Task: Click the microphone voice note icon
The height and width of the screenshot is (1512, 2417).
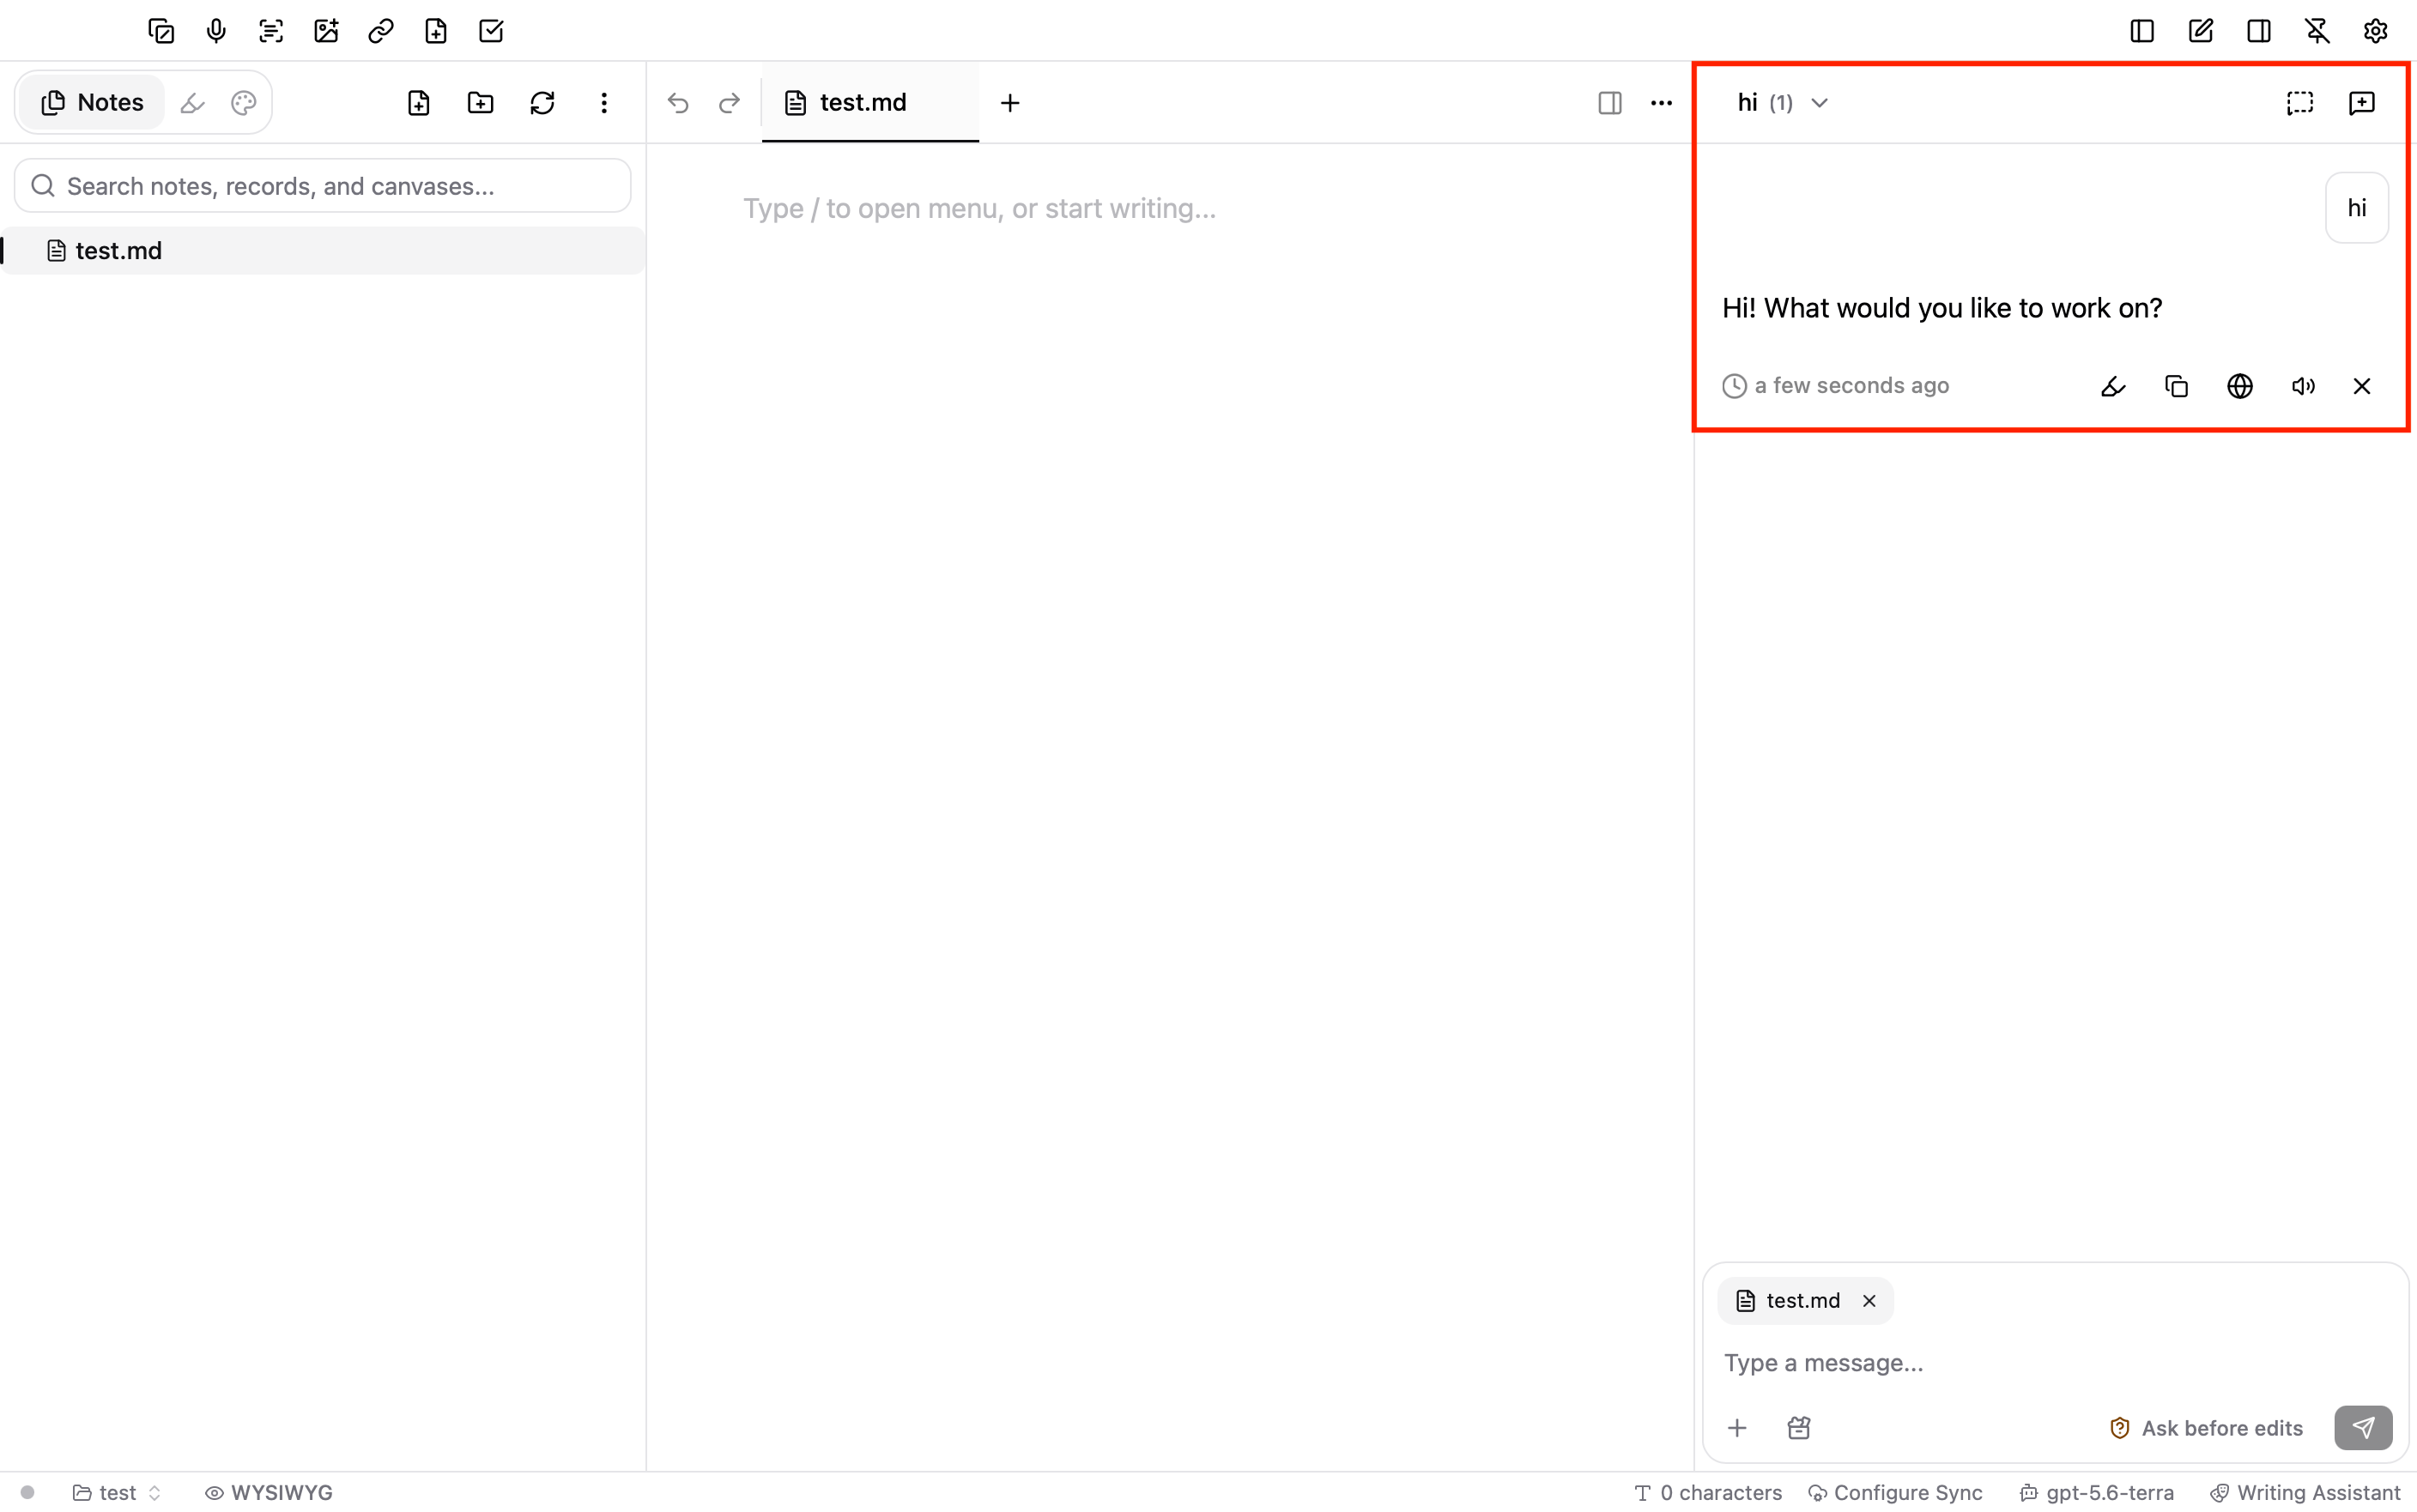Action: (216, 31)
